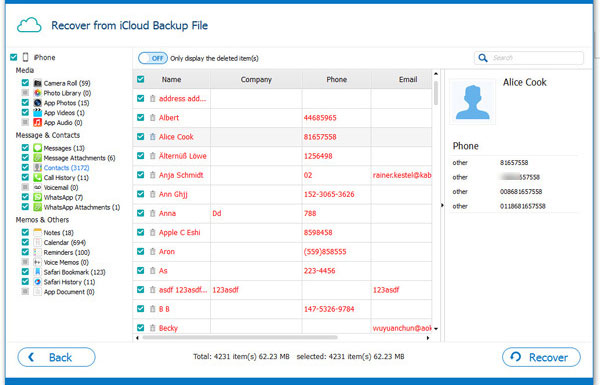
Task: Click phone number '147-5326-9784'
Action: click(329, 309)
